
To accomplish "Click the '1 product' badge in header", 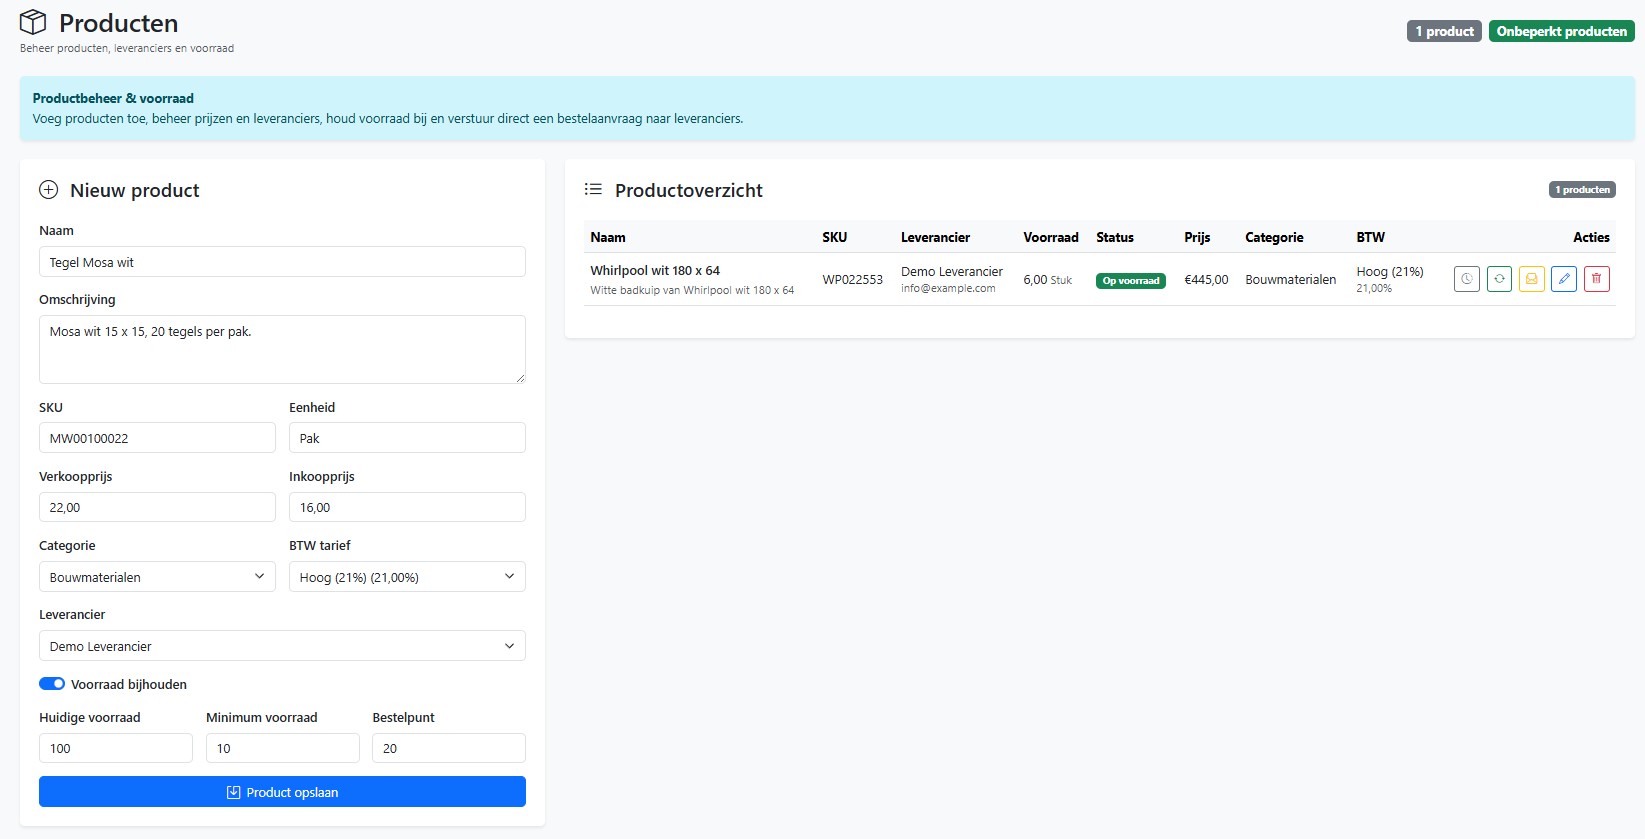I will 1444,31.
